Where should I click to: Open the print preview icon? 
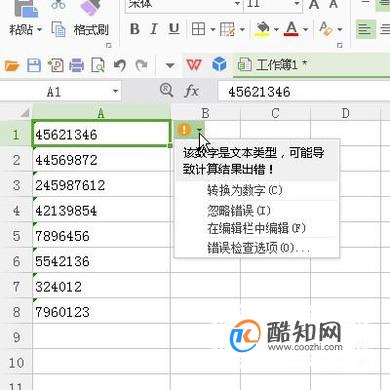98,65
